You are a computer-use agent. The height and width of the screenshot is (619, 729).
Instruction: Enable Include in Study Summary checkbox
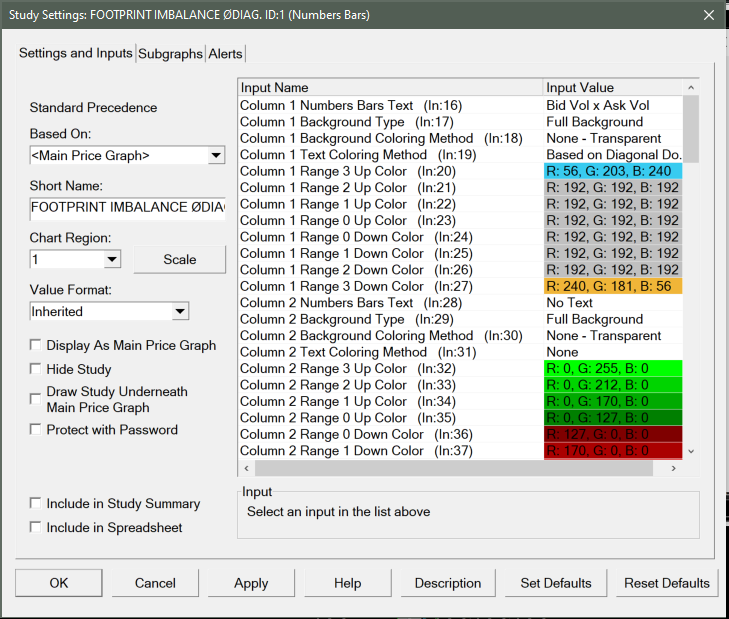tap(36, 504)
